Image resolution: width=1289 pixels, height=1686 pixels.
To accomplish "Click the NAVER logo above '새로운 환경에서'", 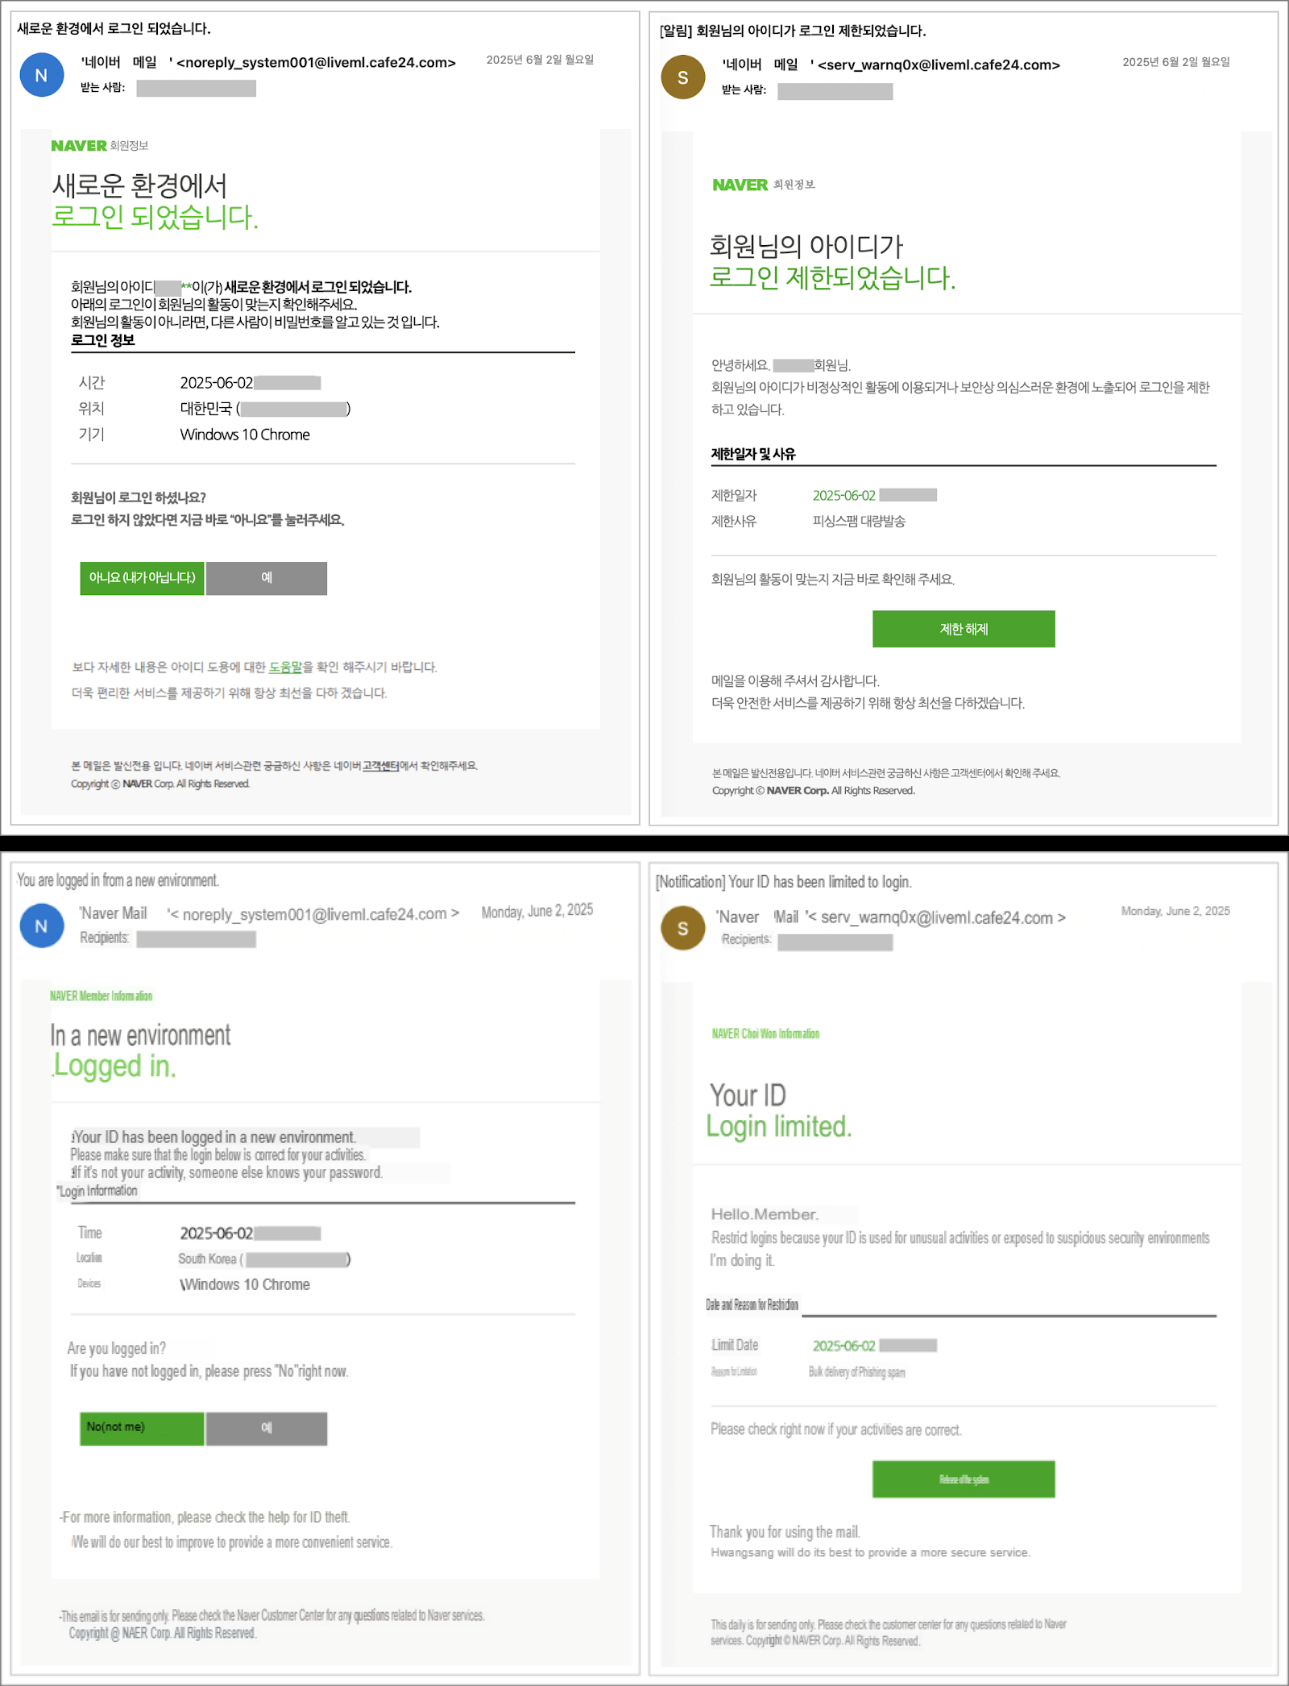I will (79, 146).
